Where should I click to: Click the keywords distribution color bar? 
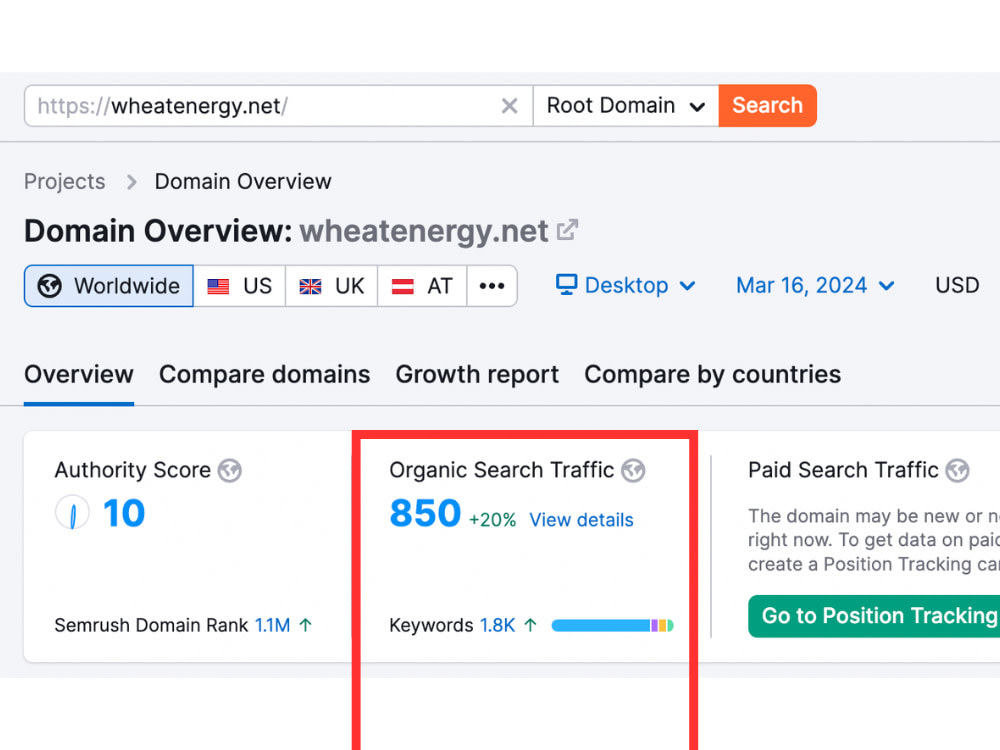pos(612,626)
